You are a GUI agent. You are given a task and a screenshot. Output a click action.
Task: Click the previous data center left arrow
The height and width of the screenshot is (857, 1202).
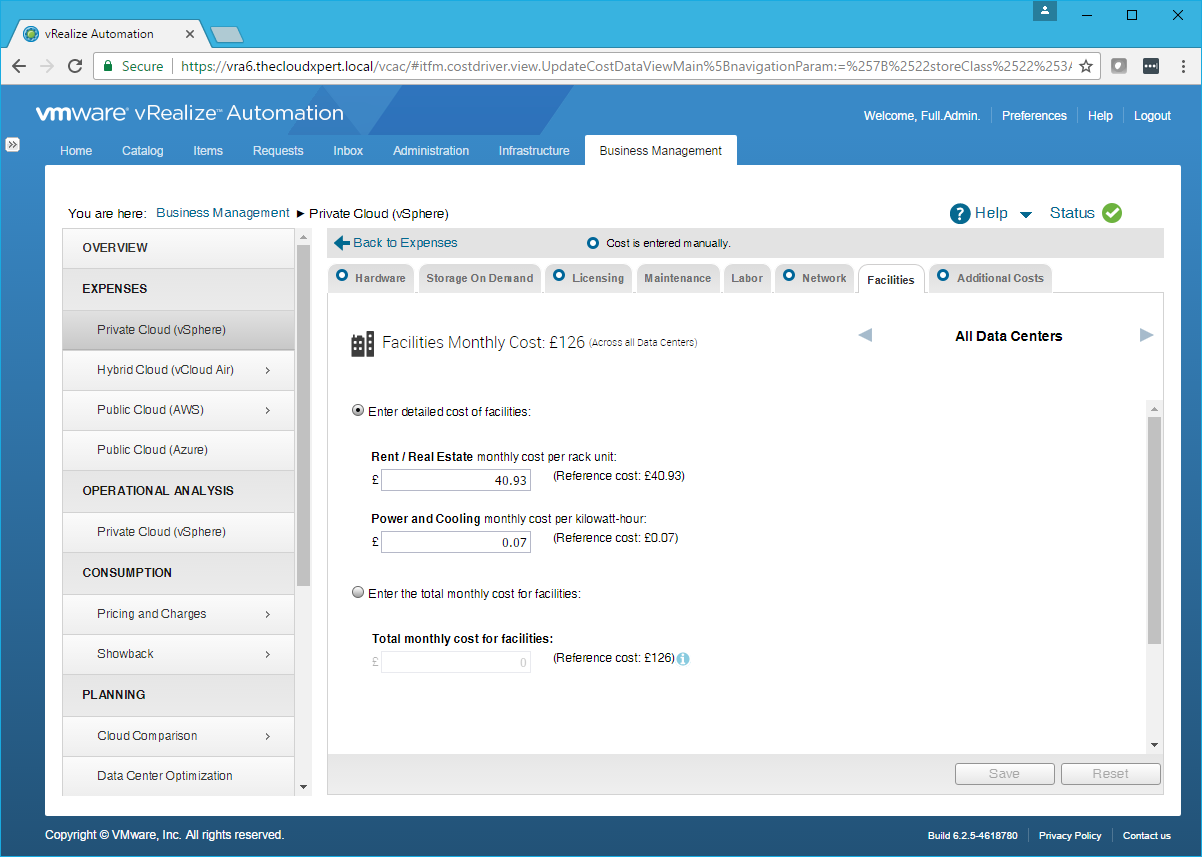click(x=865, y=335)
